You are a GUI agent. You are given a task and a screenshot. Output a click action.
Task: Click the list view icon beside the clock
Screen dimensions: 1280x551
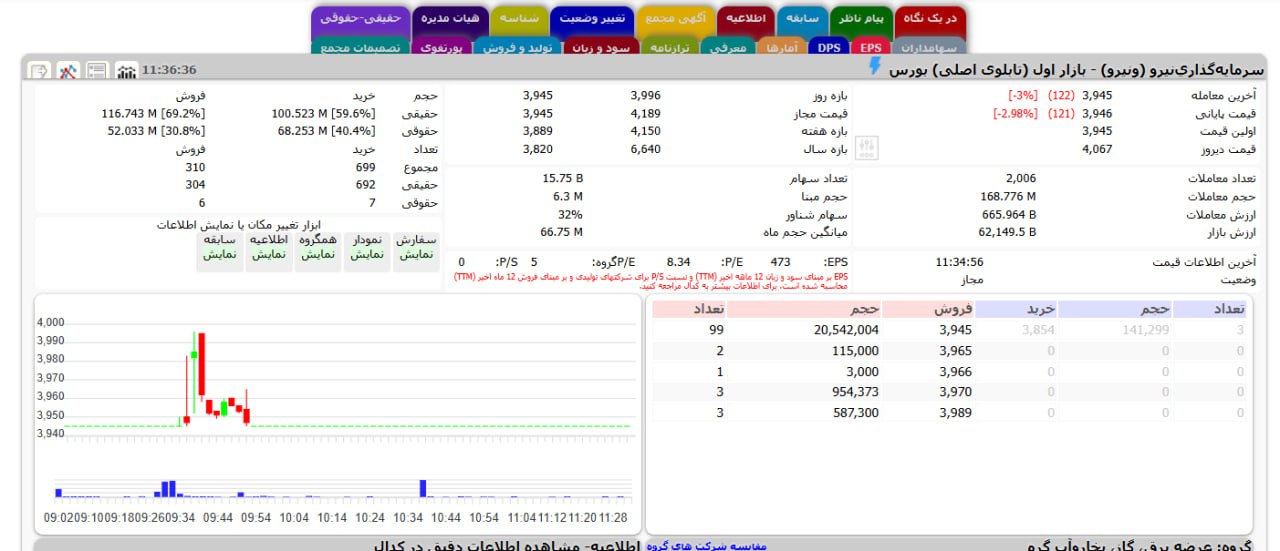(97, 71)
